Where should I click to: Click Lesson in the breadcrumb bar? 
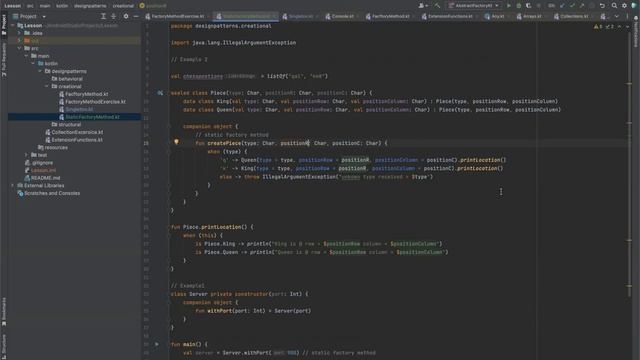[12, 6]
